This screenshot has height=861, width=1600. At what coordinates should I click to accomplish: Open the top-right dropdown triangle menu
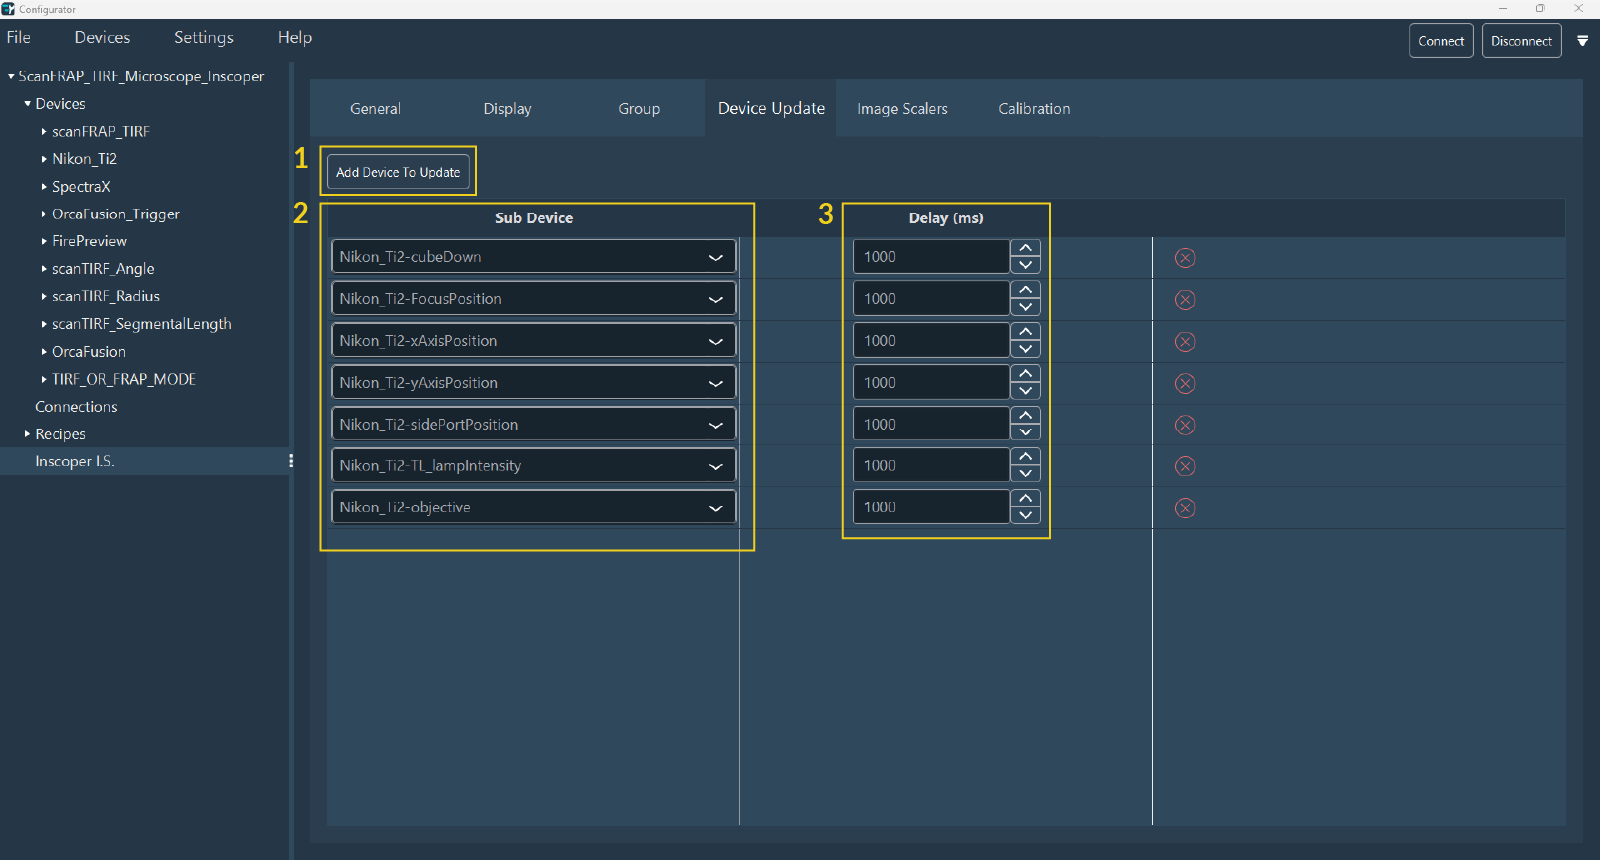point(1583,41)
